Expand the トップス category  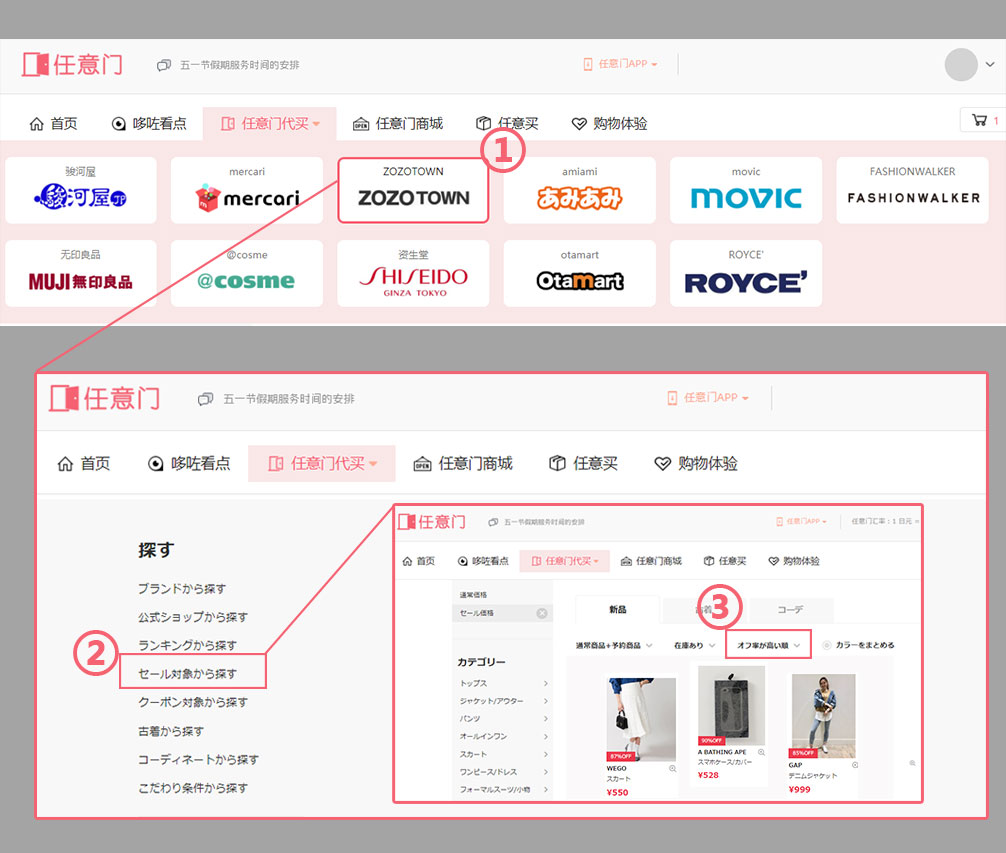tap(504, 684)
